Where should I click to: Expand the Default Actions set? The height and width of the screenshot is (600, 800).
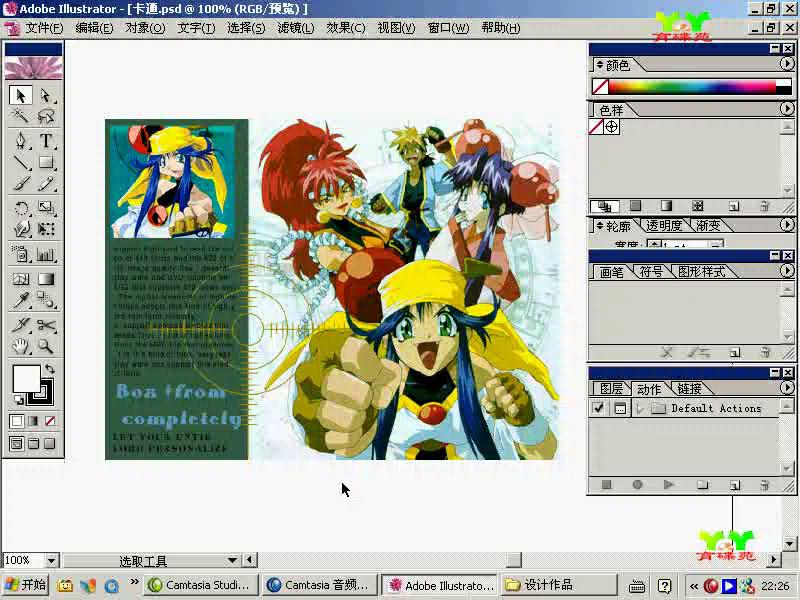[x=640, y=408]
